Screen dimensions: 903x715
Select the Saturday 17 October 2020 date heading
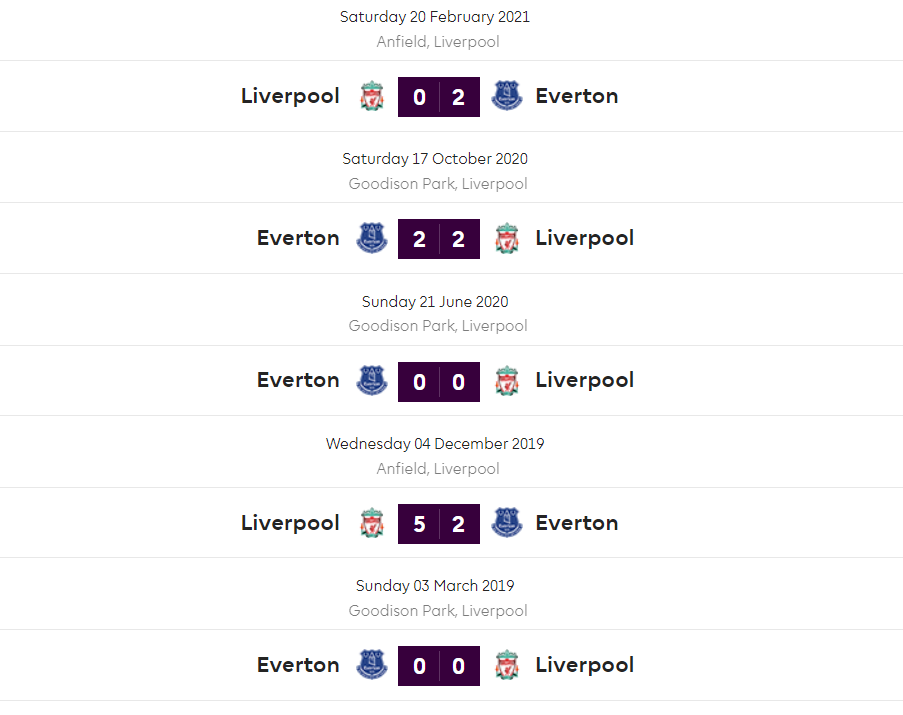point(435,159)
